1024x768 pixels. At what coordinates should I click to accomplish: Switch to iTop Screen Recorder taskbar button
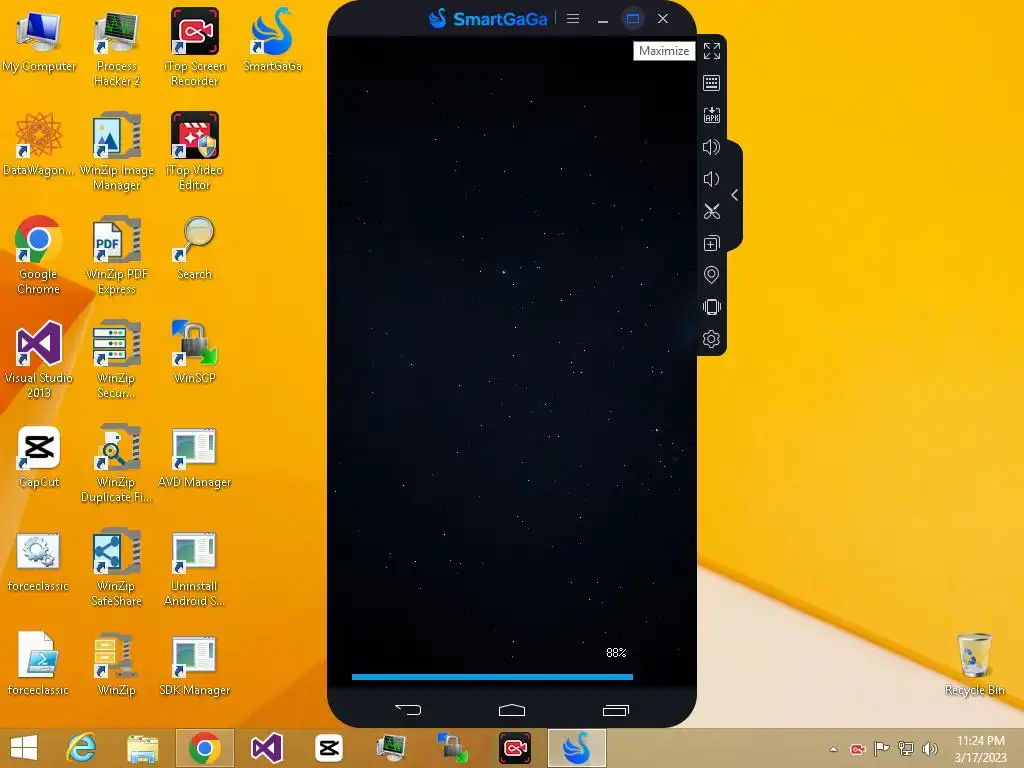tap(515, 748)
